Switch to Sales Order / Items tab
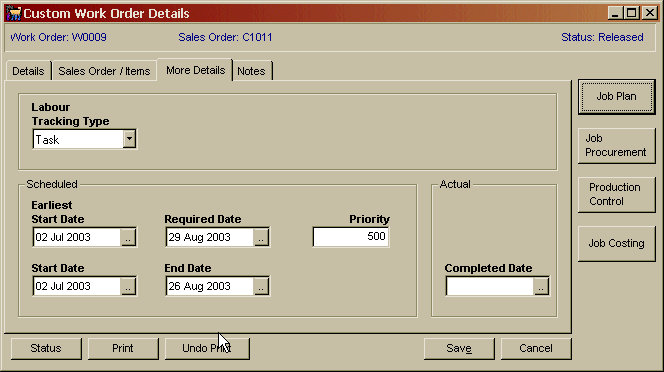Screen dimensions: 664x372 (x=104, y=71)
